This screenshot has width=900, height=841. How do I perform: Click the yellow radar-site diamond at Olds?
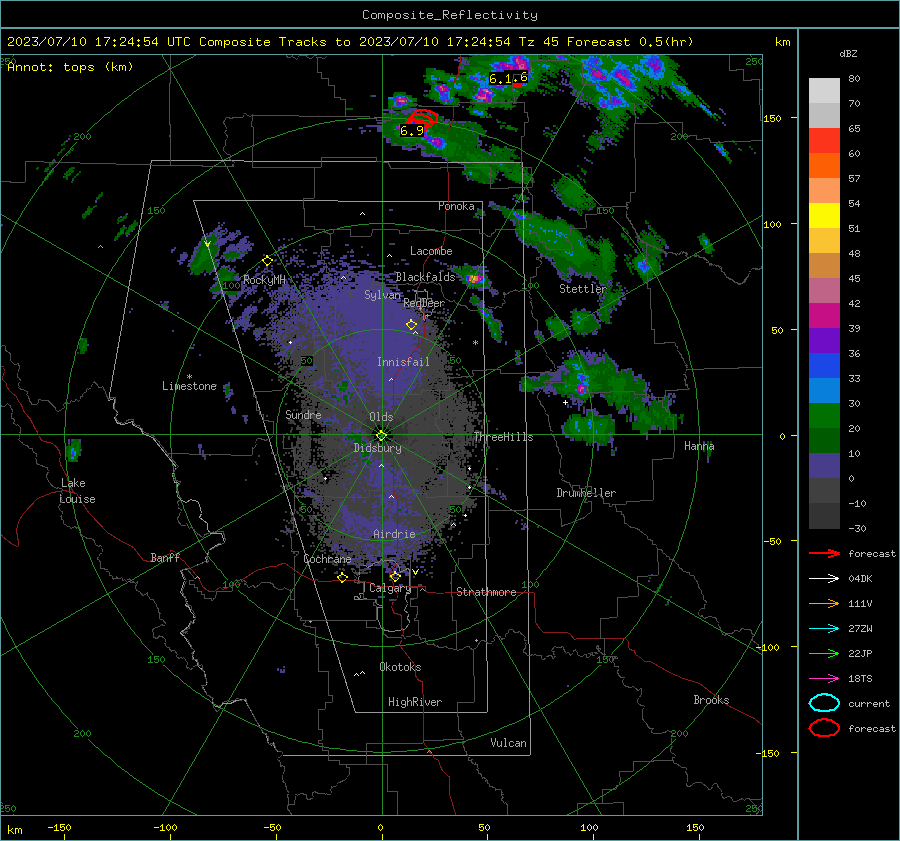point(382,435)
